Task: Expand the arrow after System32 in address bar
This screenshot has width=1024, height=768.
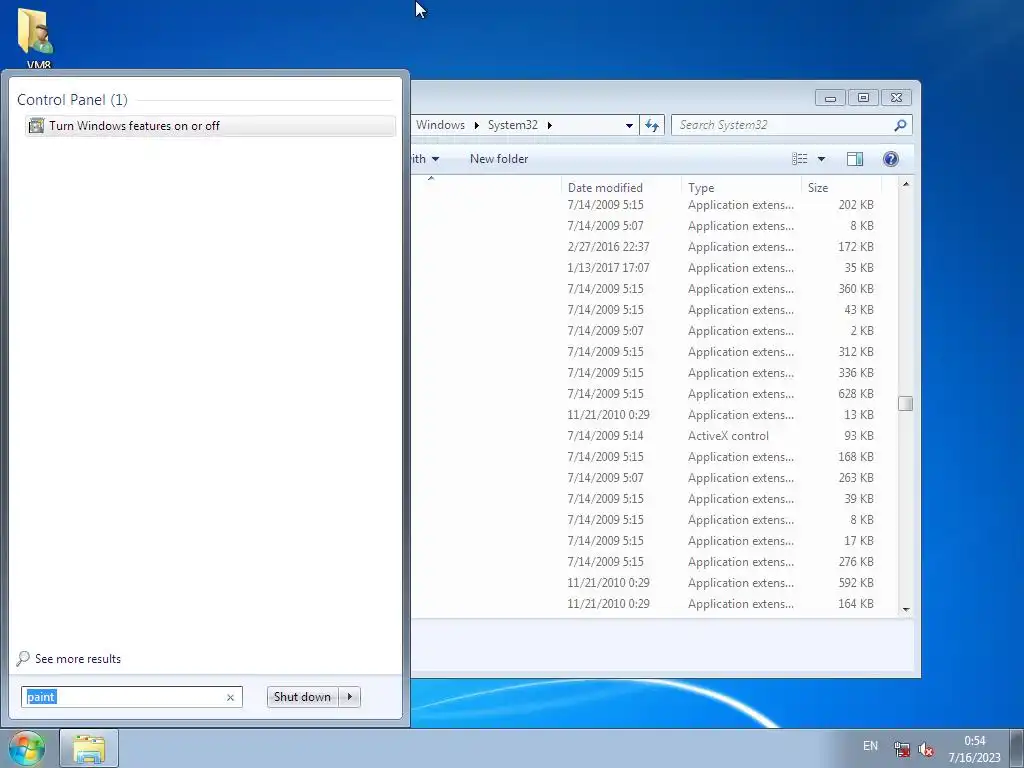Action: click(x=550, y=125)
